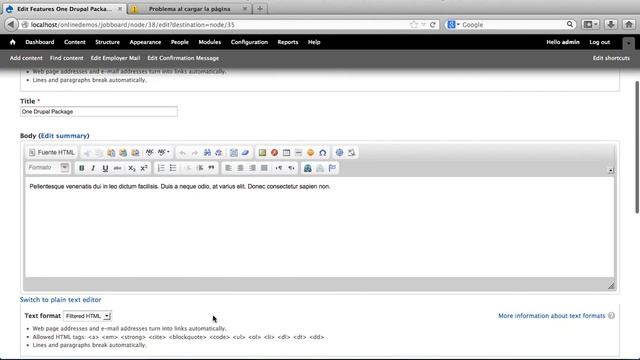640x360 pixels.
Task: Click the Insert Table icon
Action: (286, 153)
